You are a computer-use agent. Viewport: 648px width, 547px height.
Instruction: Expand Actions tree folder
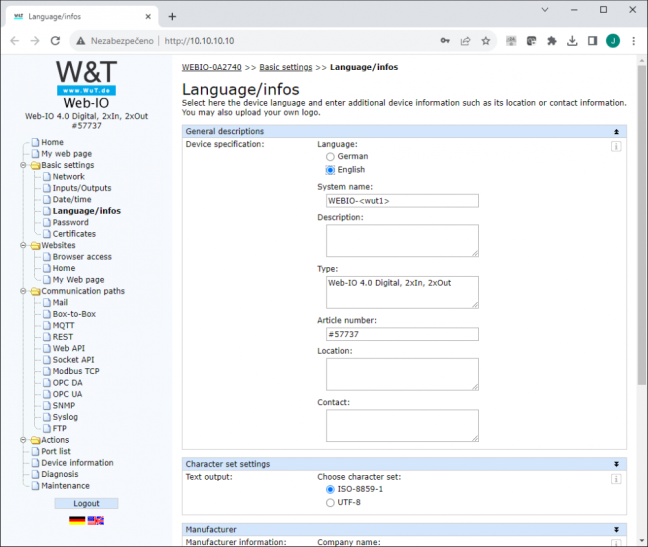tap(23, 440)
